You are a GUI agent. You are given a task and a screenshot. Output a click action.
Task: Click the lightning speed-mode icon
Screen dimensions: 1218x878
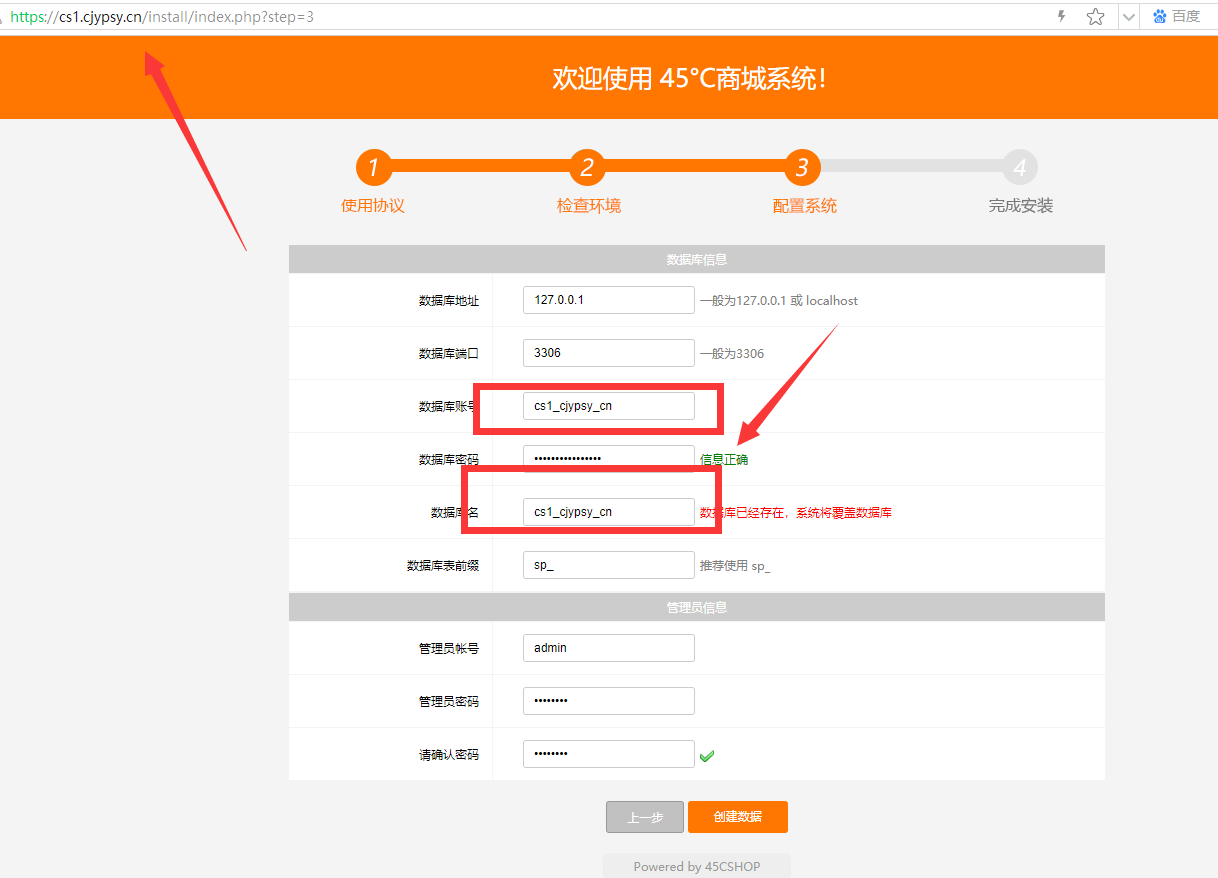[x=1062, y=16]
